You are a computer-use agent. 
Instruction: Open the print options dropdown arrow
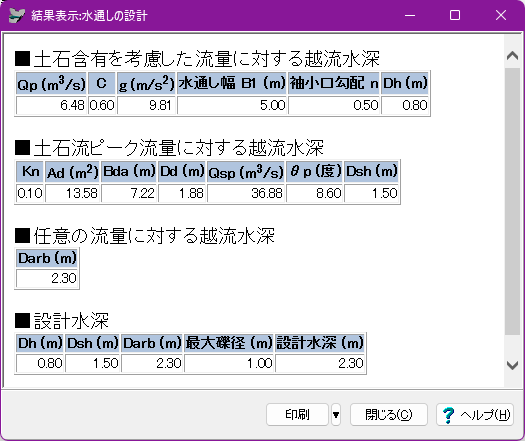[336, 415]
